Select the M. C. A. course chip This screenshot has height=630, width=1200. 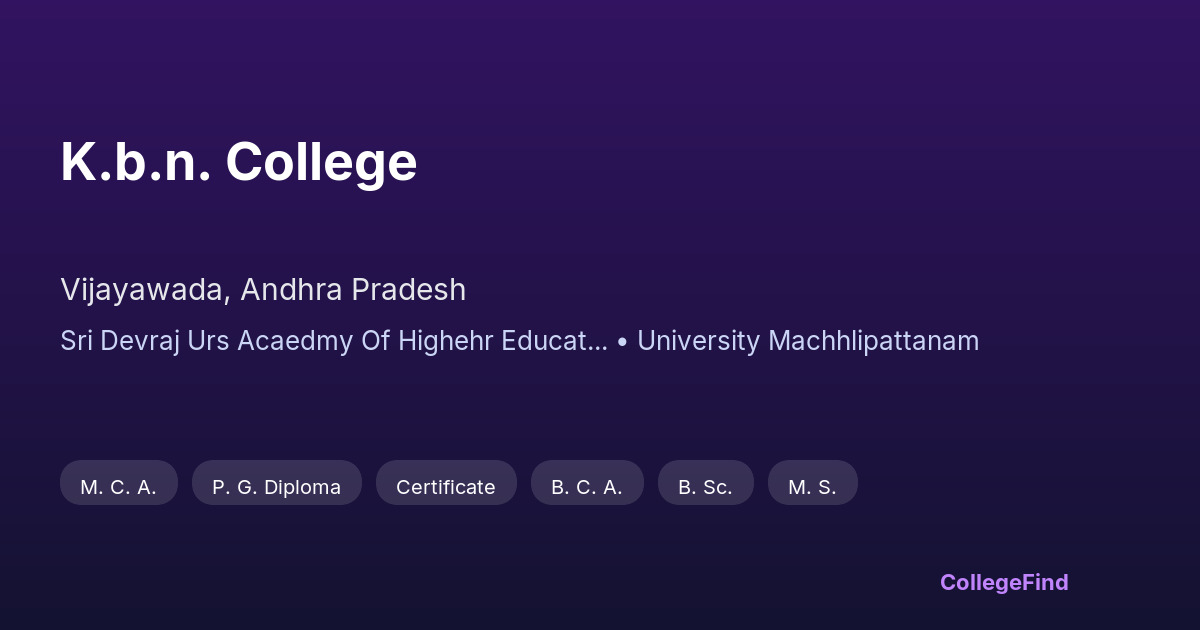point(119,486)
